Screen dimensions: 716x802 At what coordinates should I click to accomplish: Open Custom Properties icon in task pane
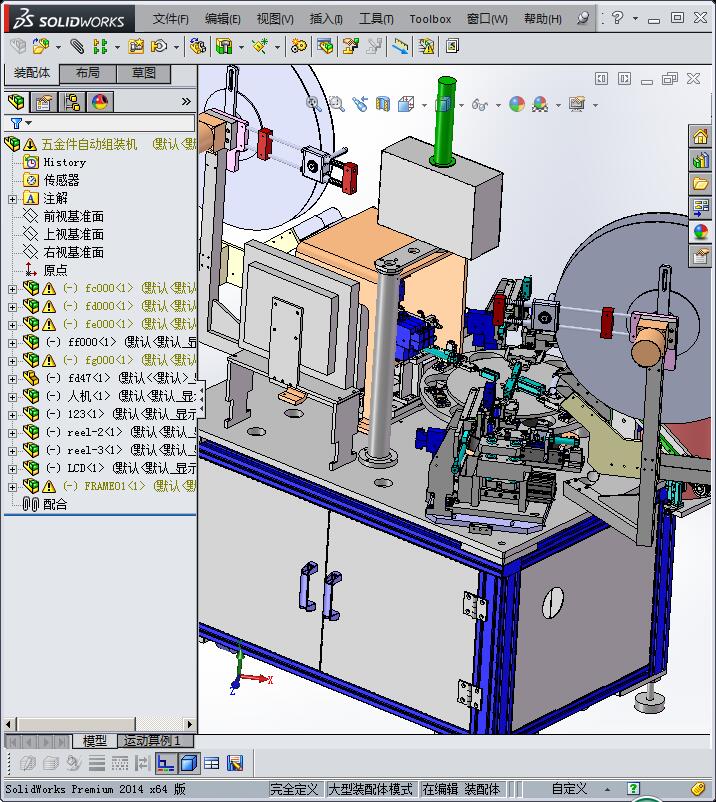pyautogui.click(x=701, y=255)
